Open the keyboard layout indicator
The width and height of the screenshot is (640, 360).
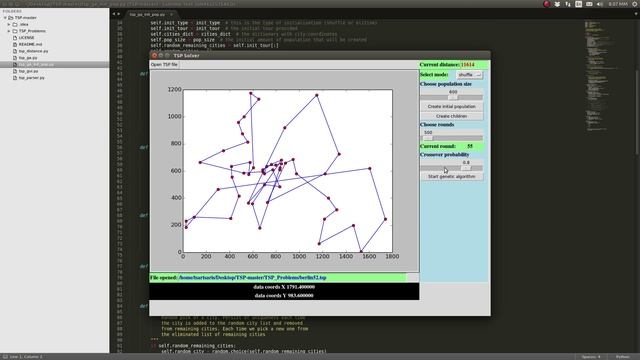click(578, 4)
